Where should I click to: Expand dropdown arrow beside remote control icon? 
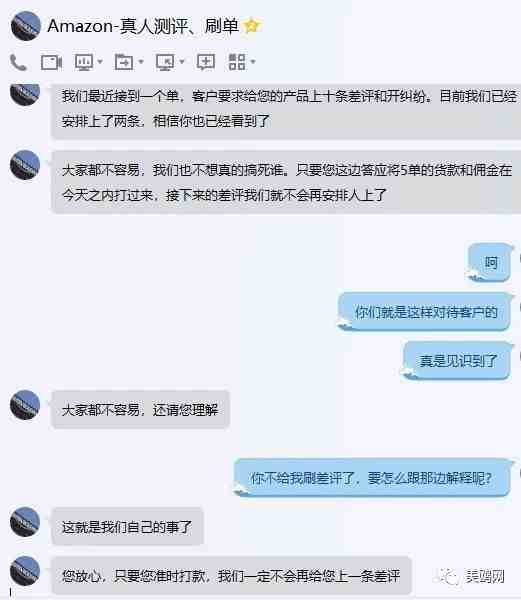coord(182,62)
